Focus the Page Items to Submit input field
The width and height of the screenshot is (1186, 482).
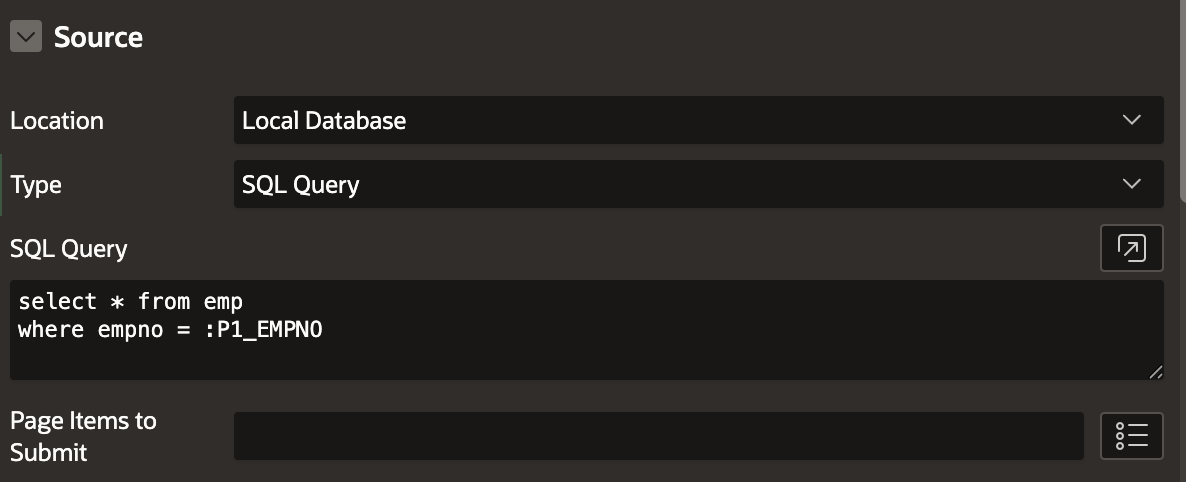[658, 436]
